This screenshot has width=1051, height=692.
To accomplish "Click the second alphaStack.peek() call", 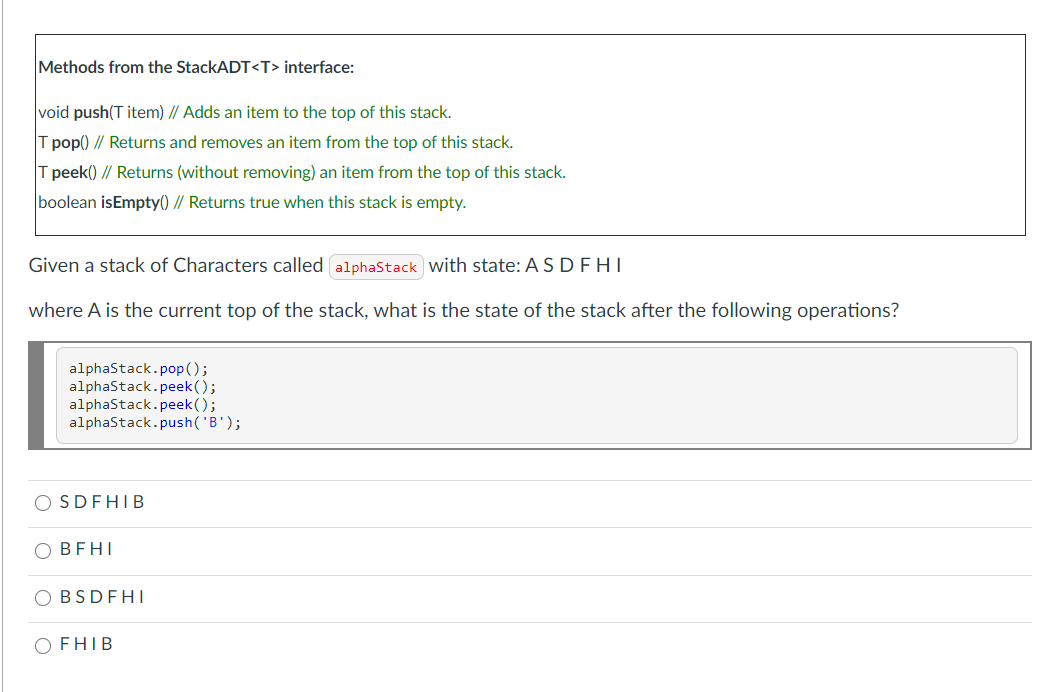I will pos(140,404).
